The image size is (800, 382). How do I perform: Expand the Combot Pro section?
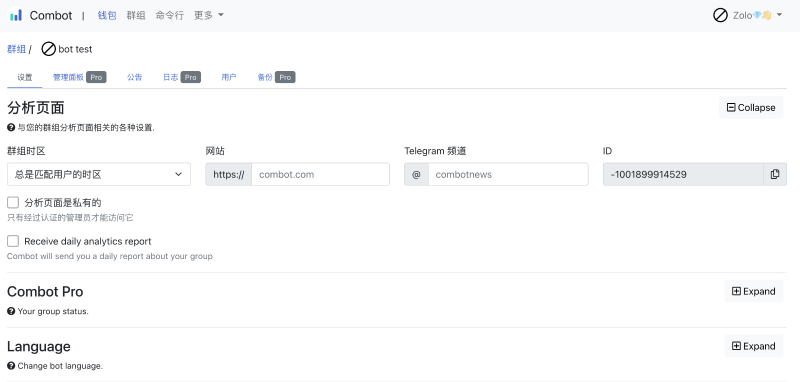coord(754,291)
